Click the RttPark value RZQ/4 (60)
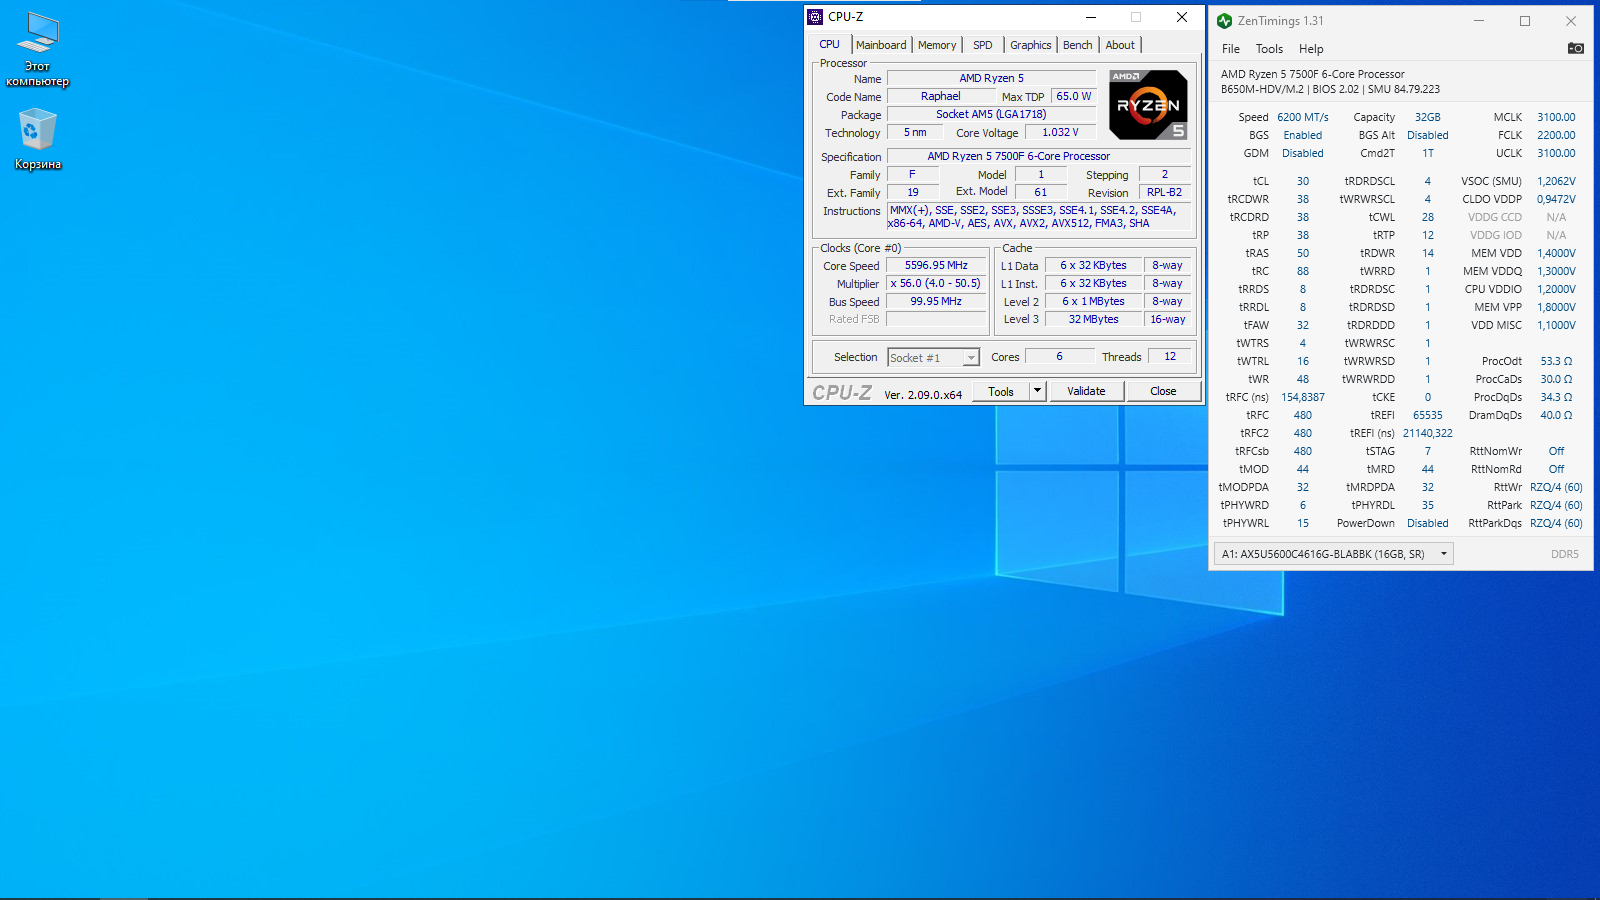 click(x=1556, y=505)
